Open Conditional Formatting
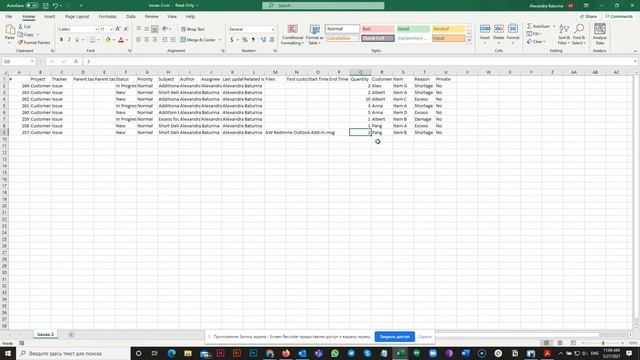 pos(292,34)
